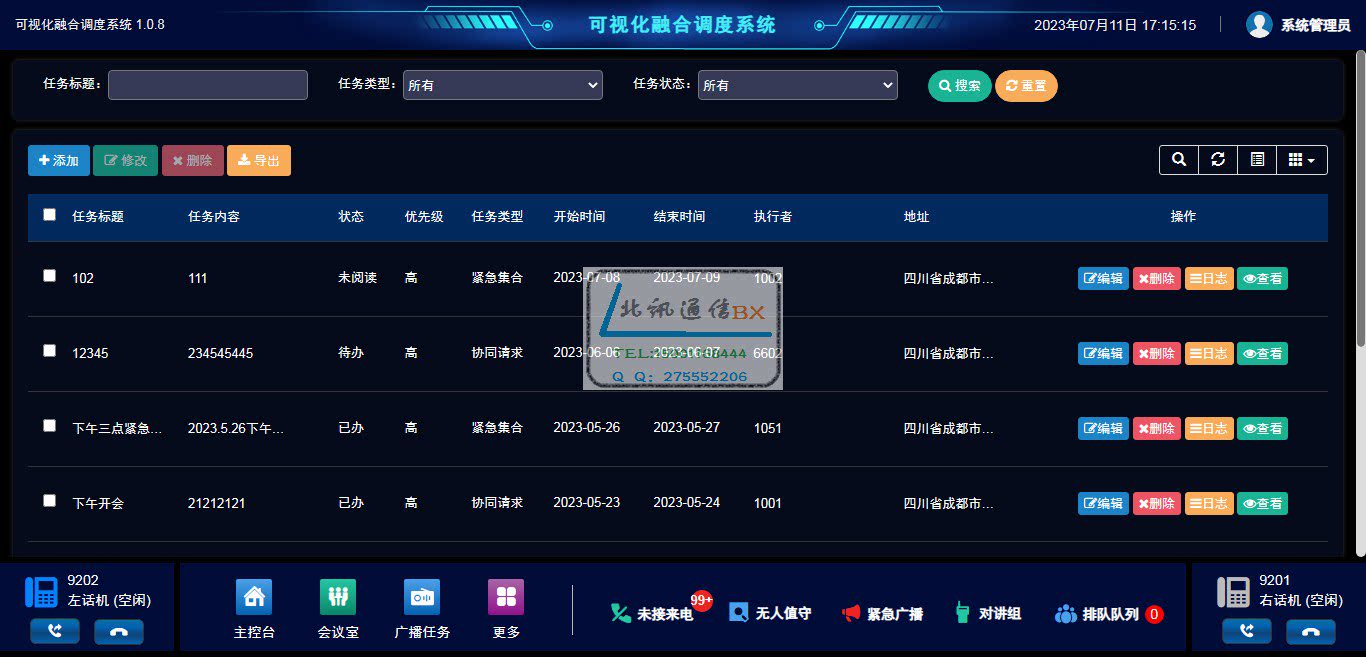Open 排队队列 queue list
Screen dimensions: 1366x657
[1109, 614]
